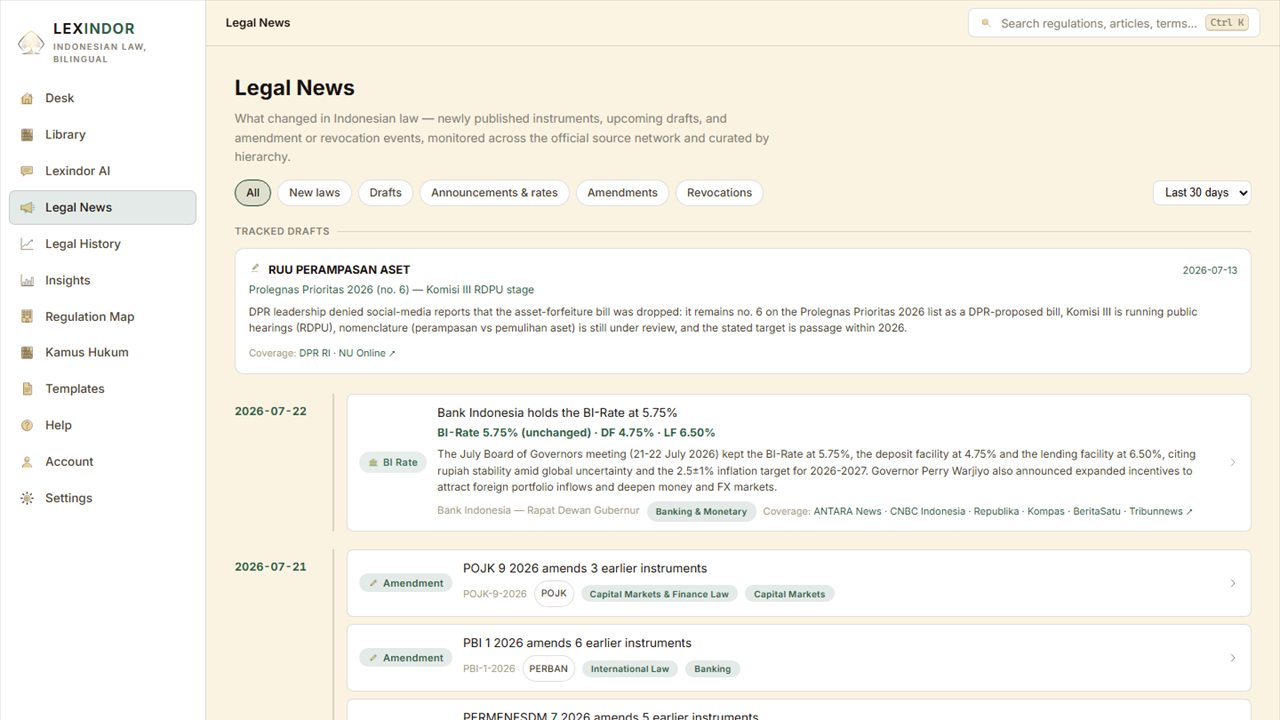This screenshot has height=720, width=1280.
Task: Click the Kamus Hukum dictionary icon
Action: click(x=27, y=353)
